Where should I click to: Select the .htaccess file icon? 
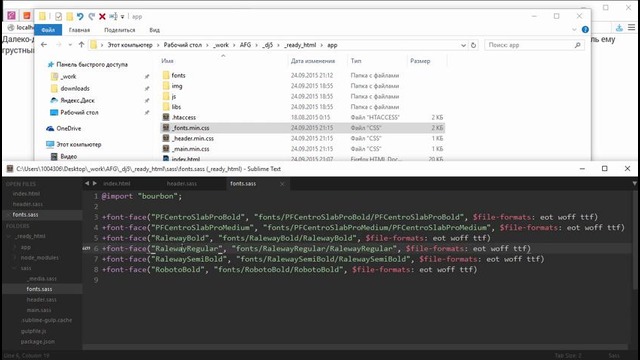tap(166, 117)
